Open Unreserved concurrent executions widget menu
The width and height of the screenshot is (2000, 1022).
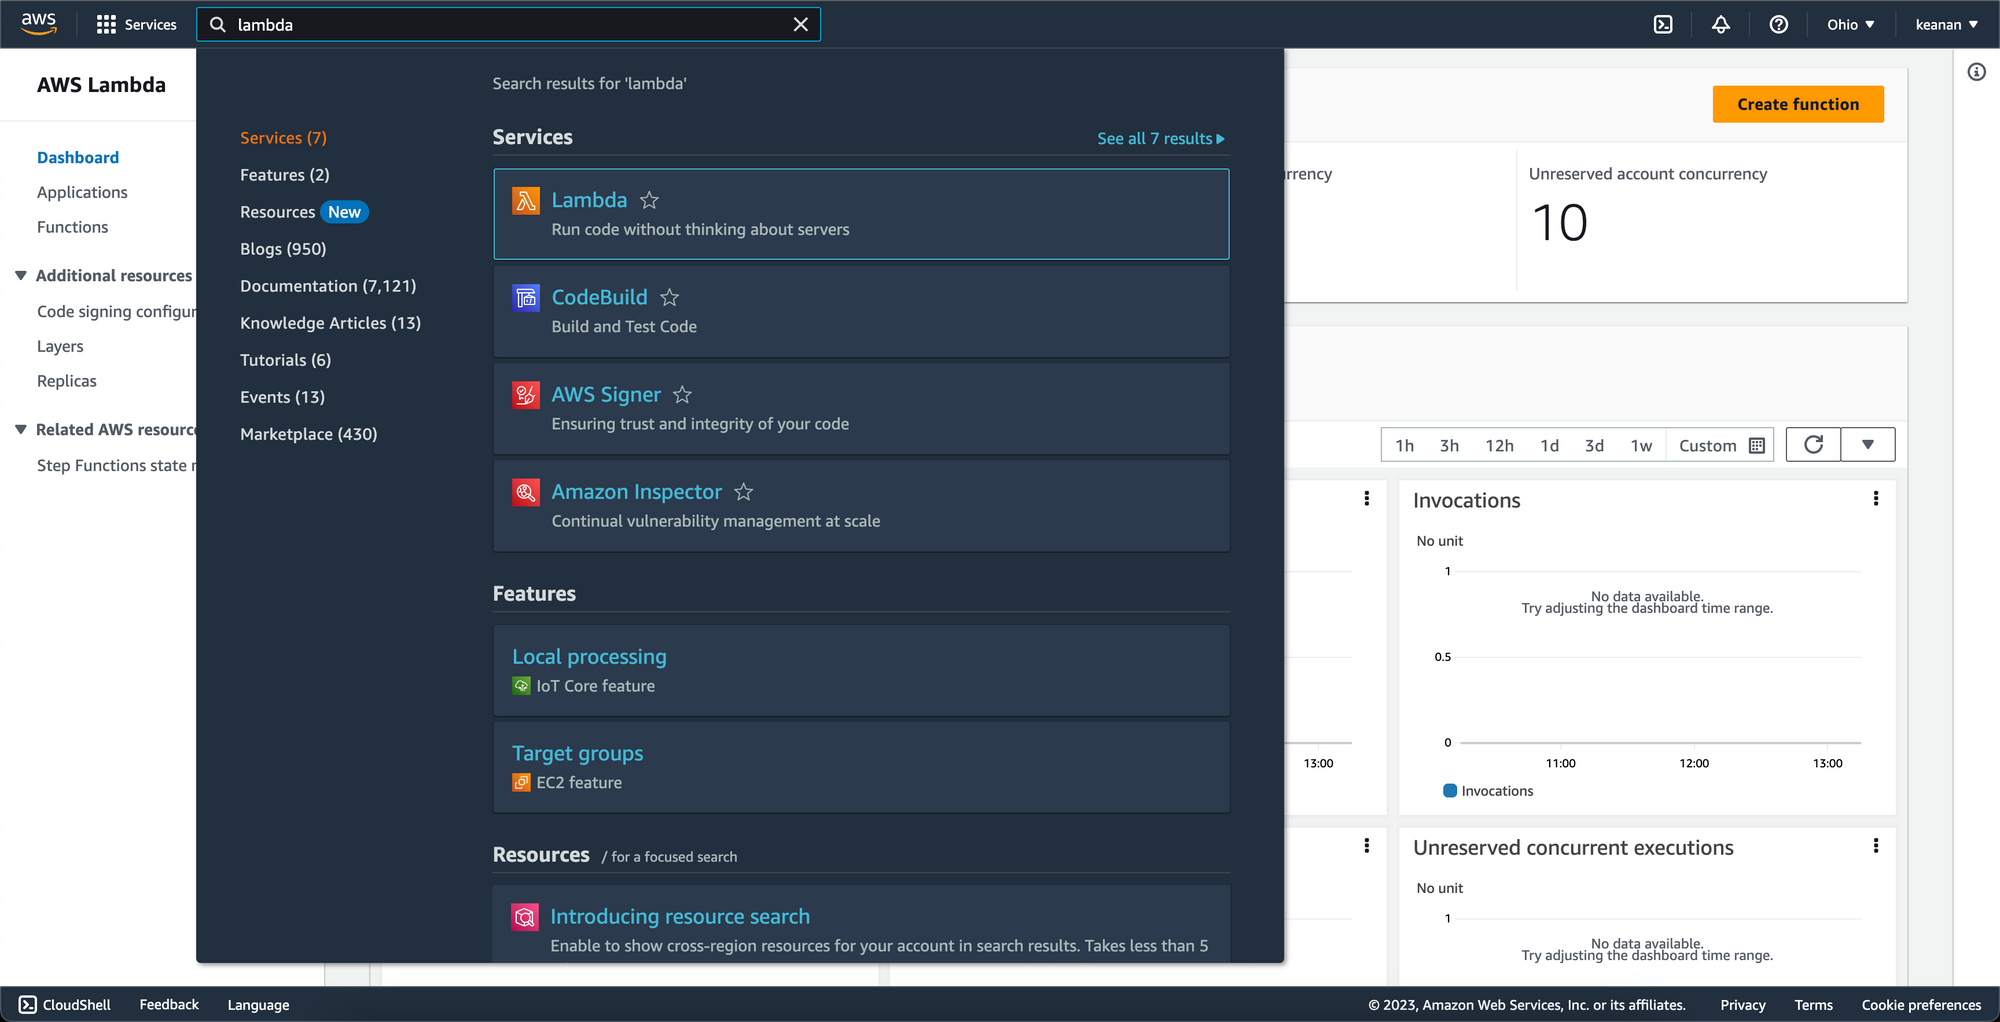click(1876, 846)
